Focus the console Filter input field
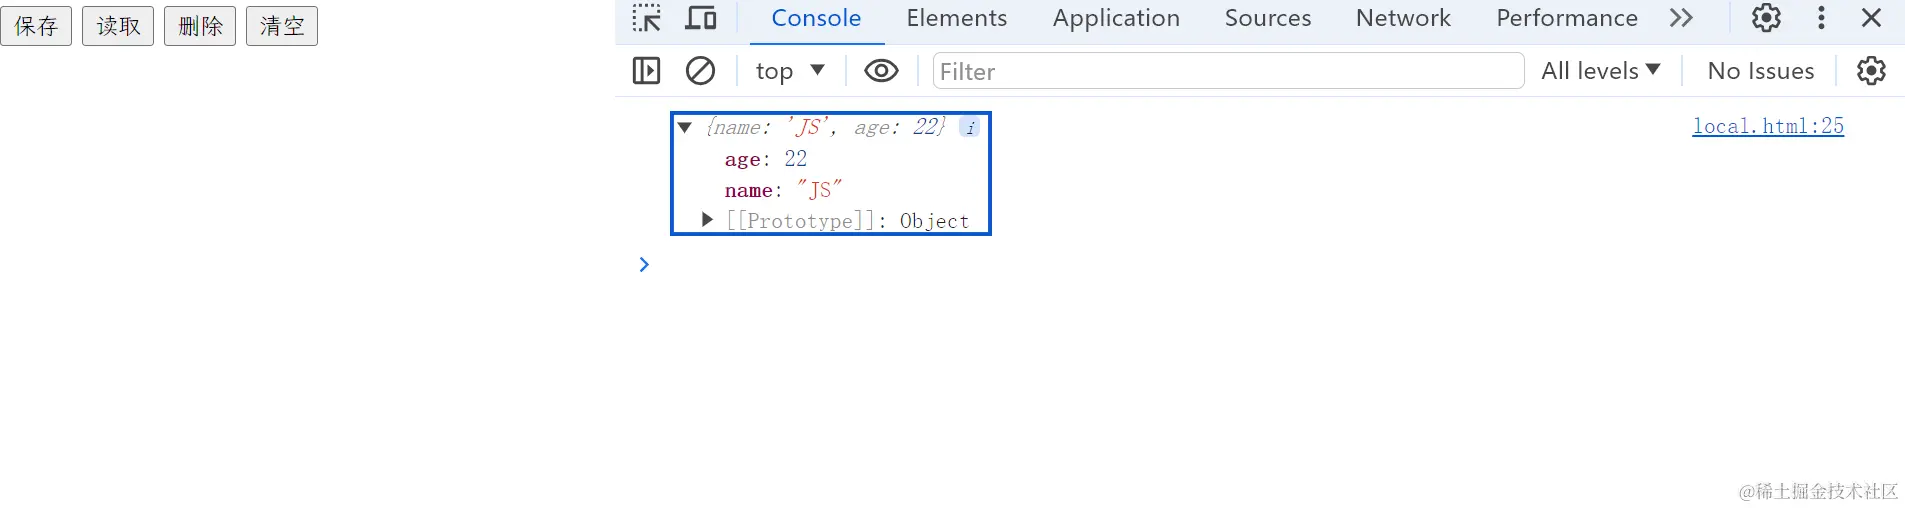Viewport: 1905px width, 508px height. (x=1228, y=71)
